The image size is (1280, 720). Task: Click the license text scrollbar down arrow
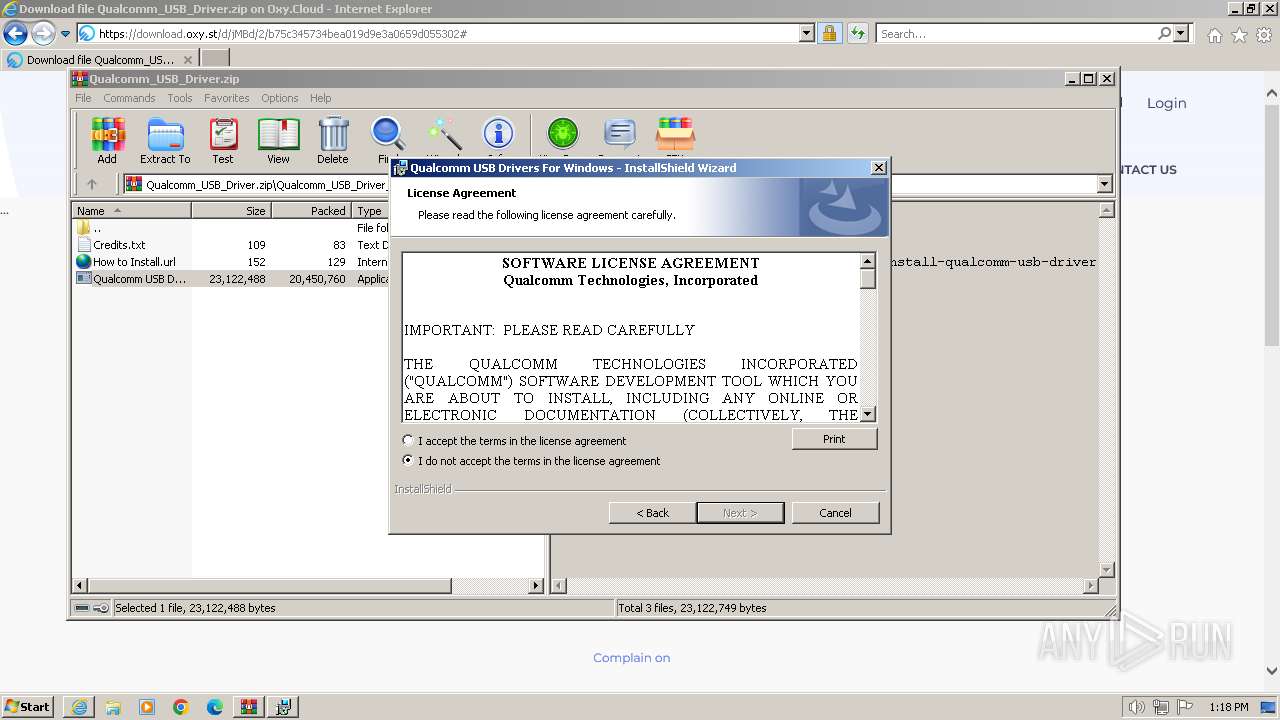pyautogui.click(x=868, y=414)
